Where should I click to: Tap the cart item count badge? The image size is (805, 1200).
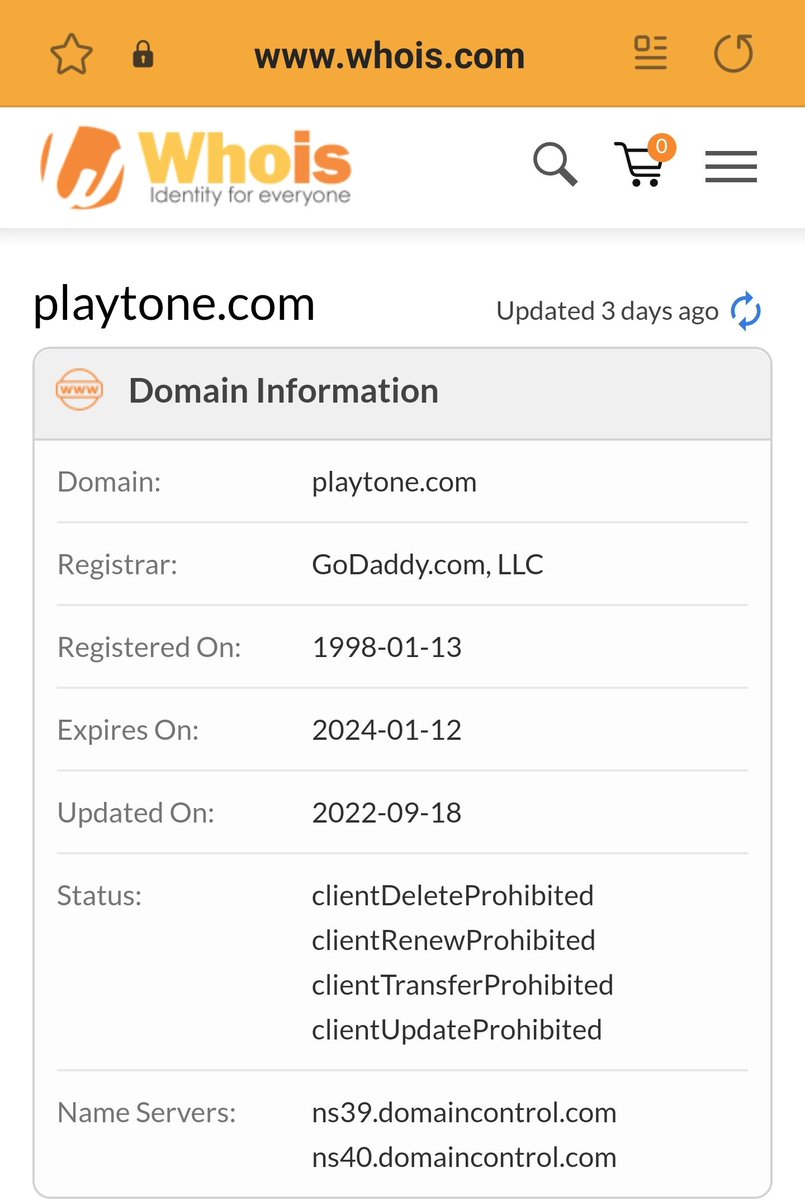tap(661, 147)
